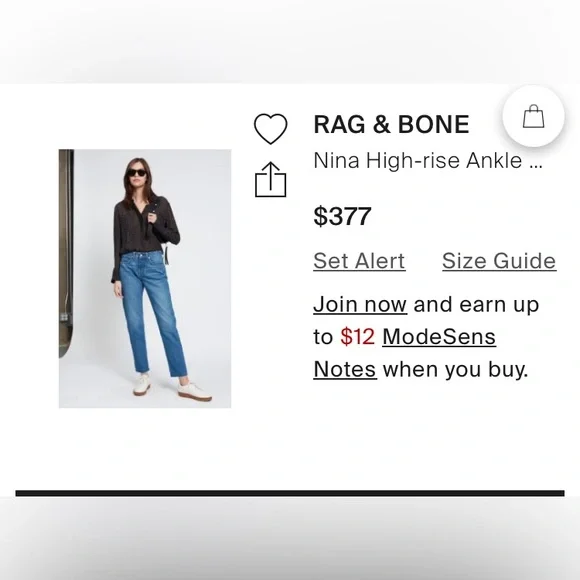
Task: Open the Set Alert link
Action: (x=359, y=261)
